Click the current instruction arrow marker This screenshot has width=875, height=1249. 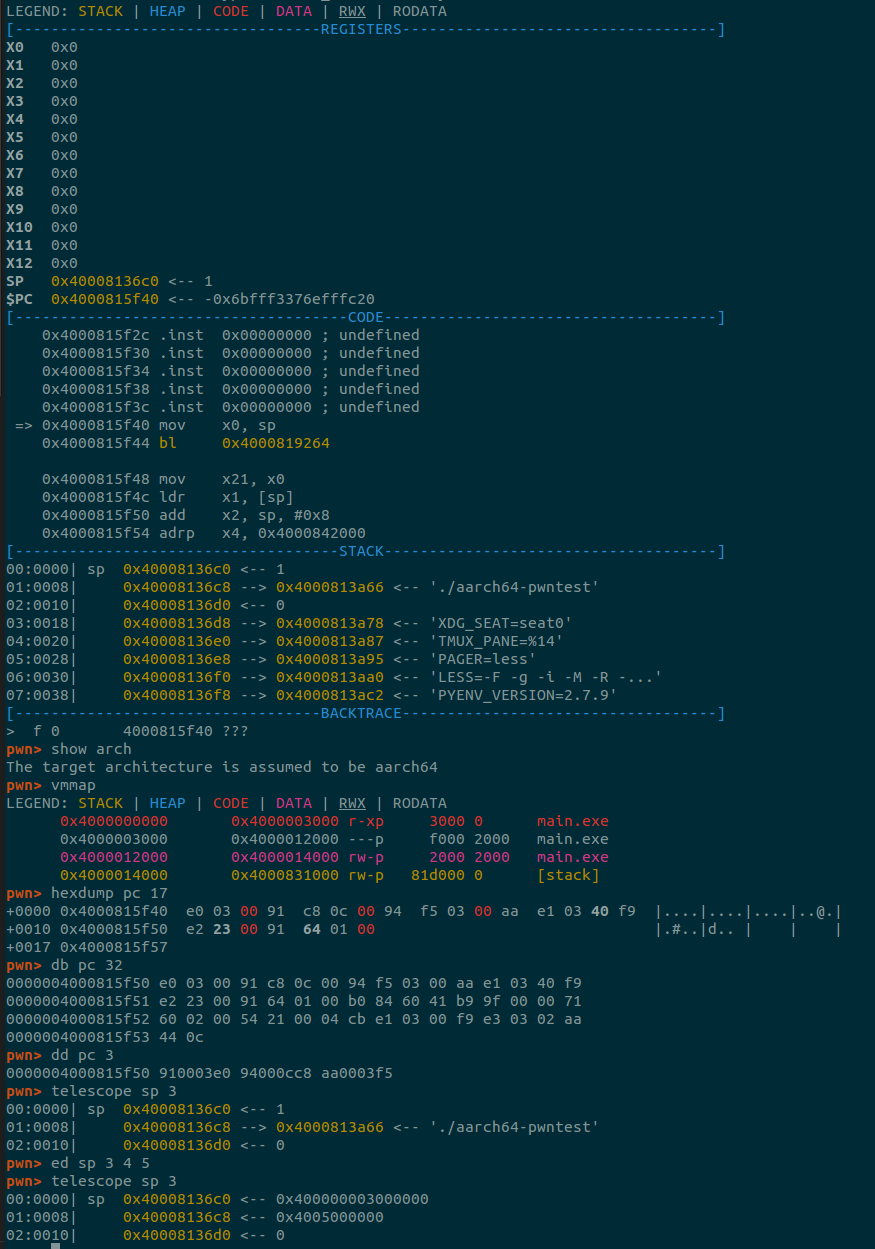point(24,425)
